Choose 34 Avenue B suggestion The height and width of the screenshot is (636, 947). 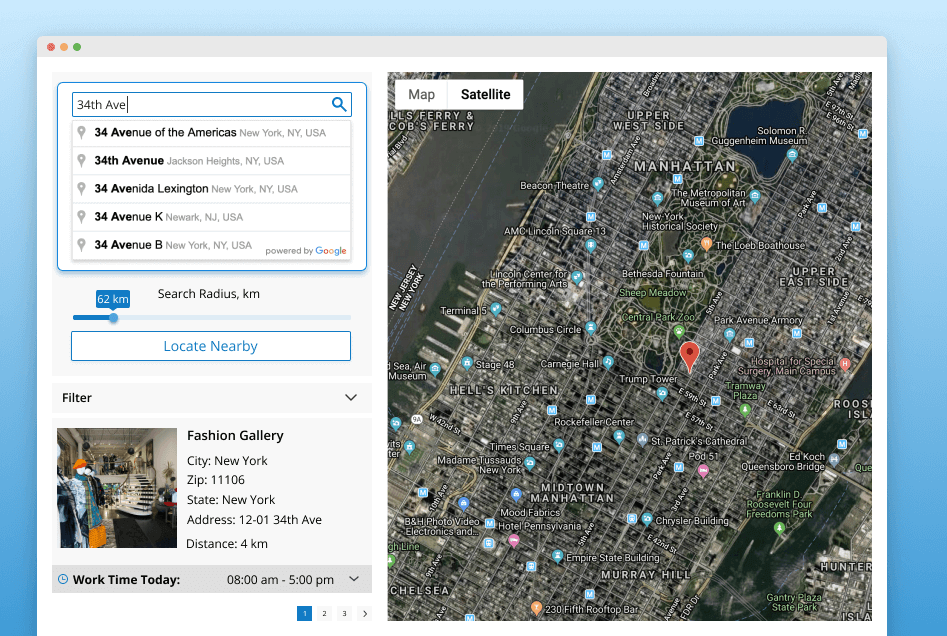(211, 245)
